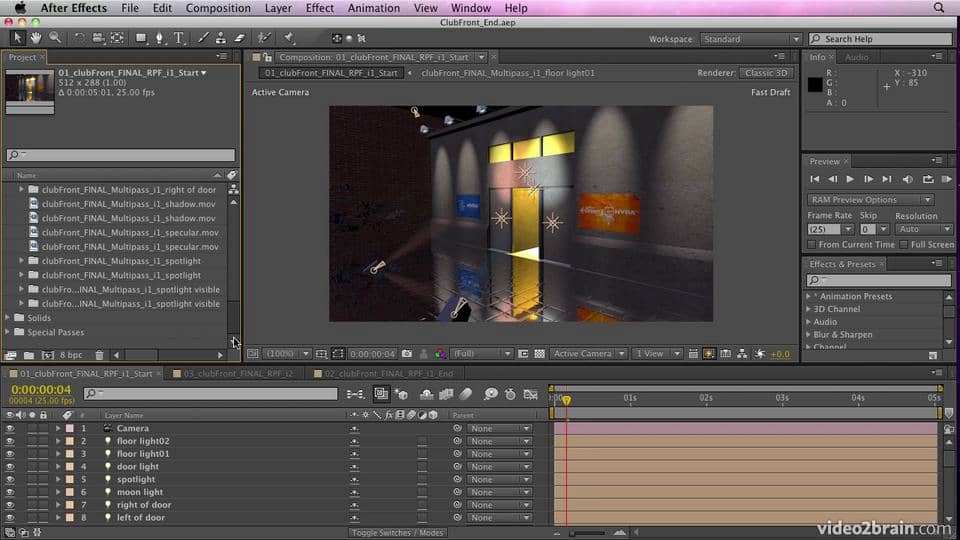Click the Search Help field
Screen dimensions: 960x540
pyautogui.click(x=880, y=39)
